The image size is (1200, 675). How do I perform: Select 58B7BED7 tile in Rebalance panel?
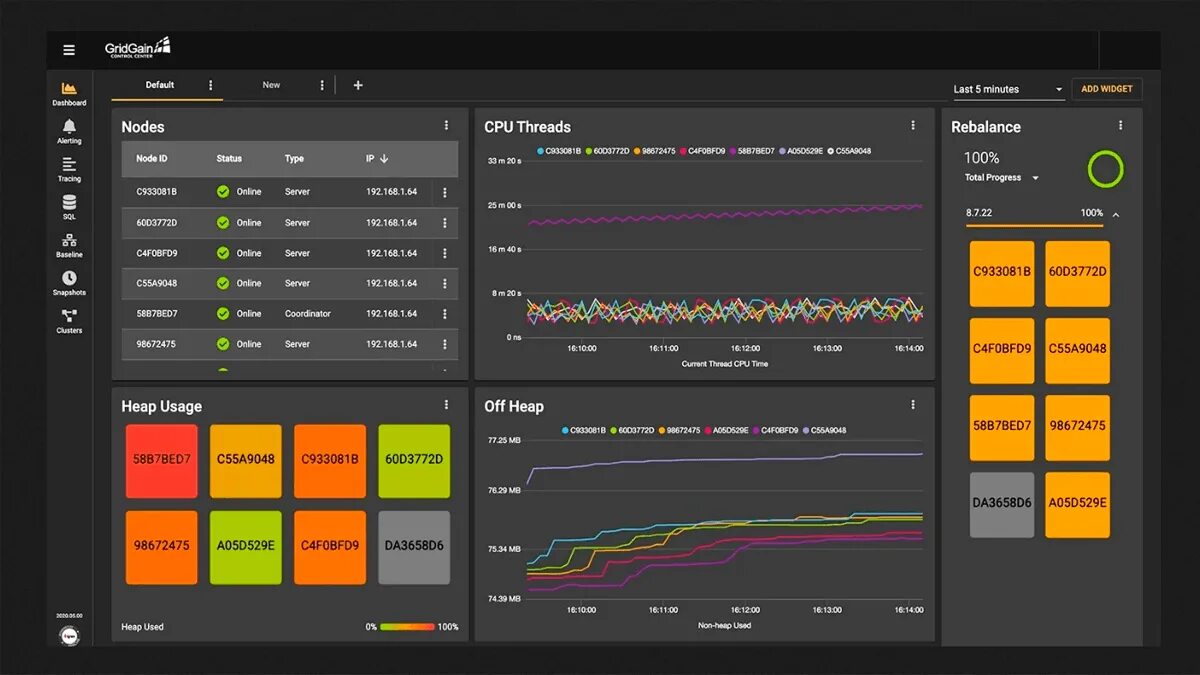pyautogui.click(x=1002, y=427)
